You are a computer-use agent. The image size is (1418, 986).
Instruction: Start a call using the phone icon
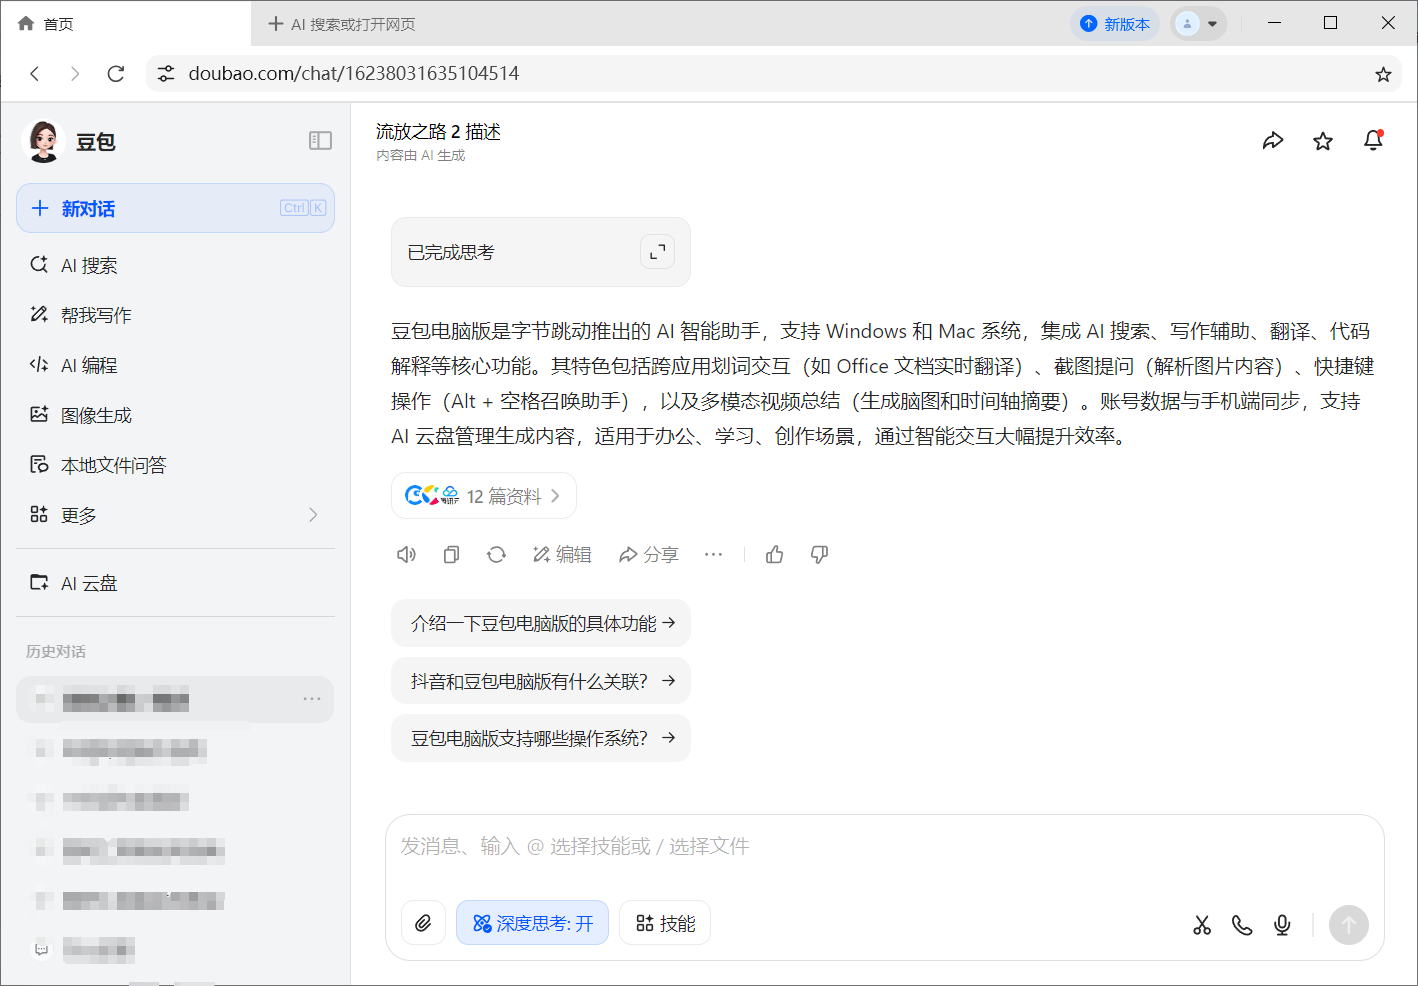pos(1242,925)
